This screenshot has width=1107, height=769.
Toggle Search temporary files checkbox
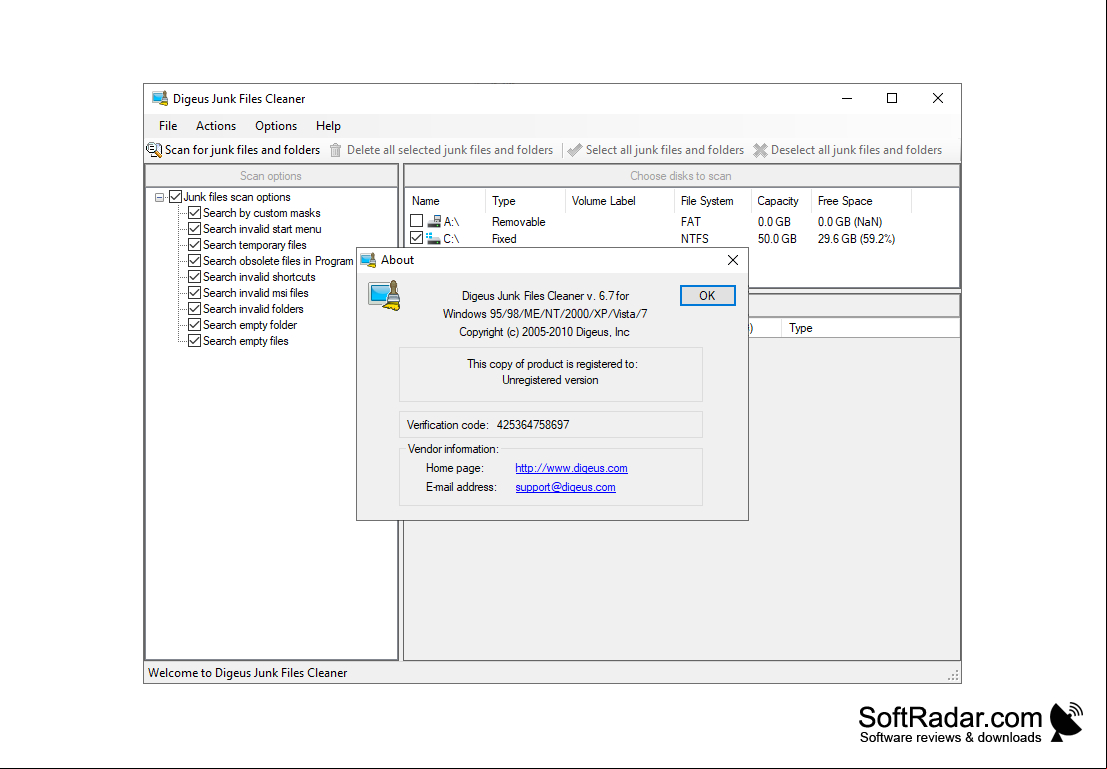coord(195,245)
